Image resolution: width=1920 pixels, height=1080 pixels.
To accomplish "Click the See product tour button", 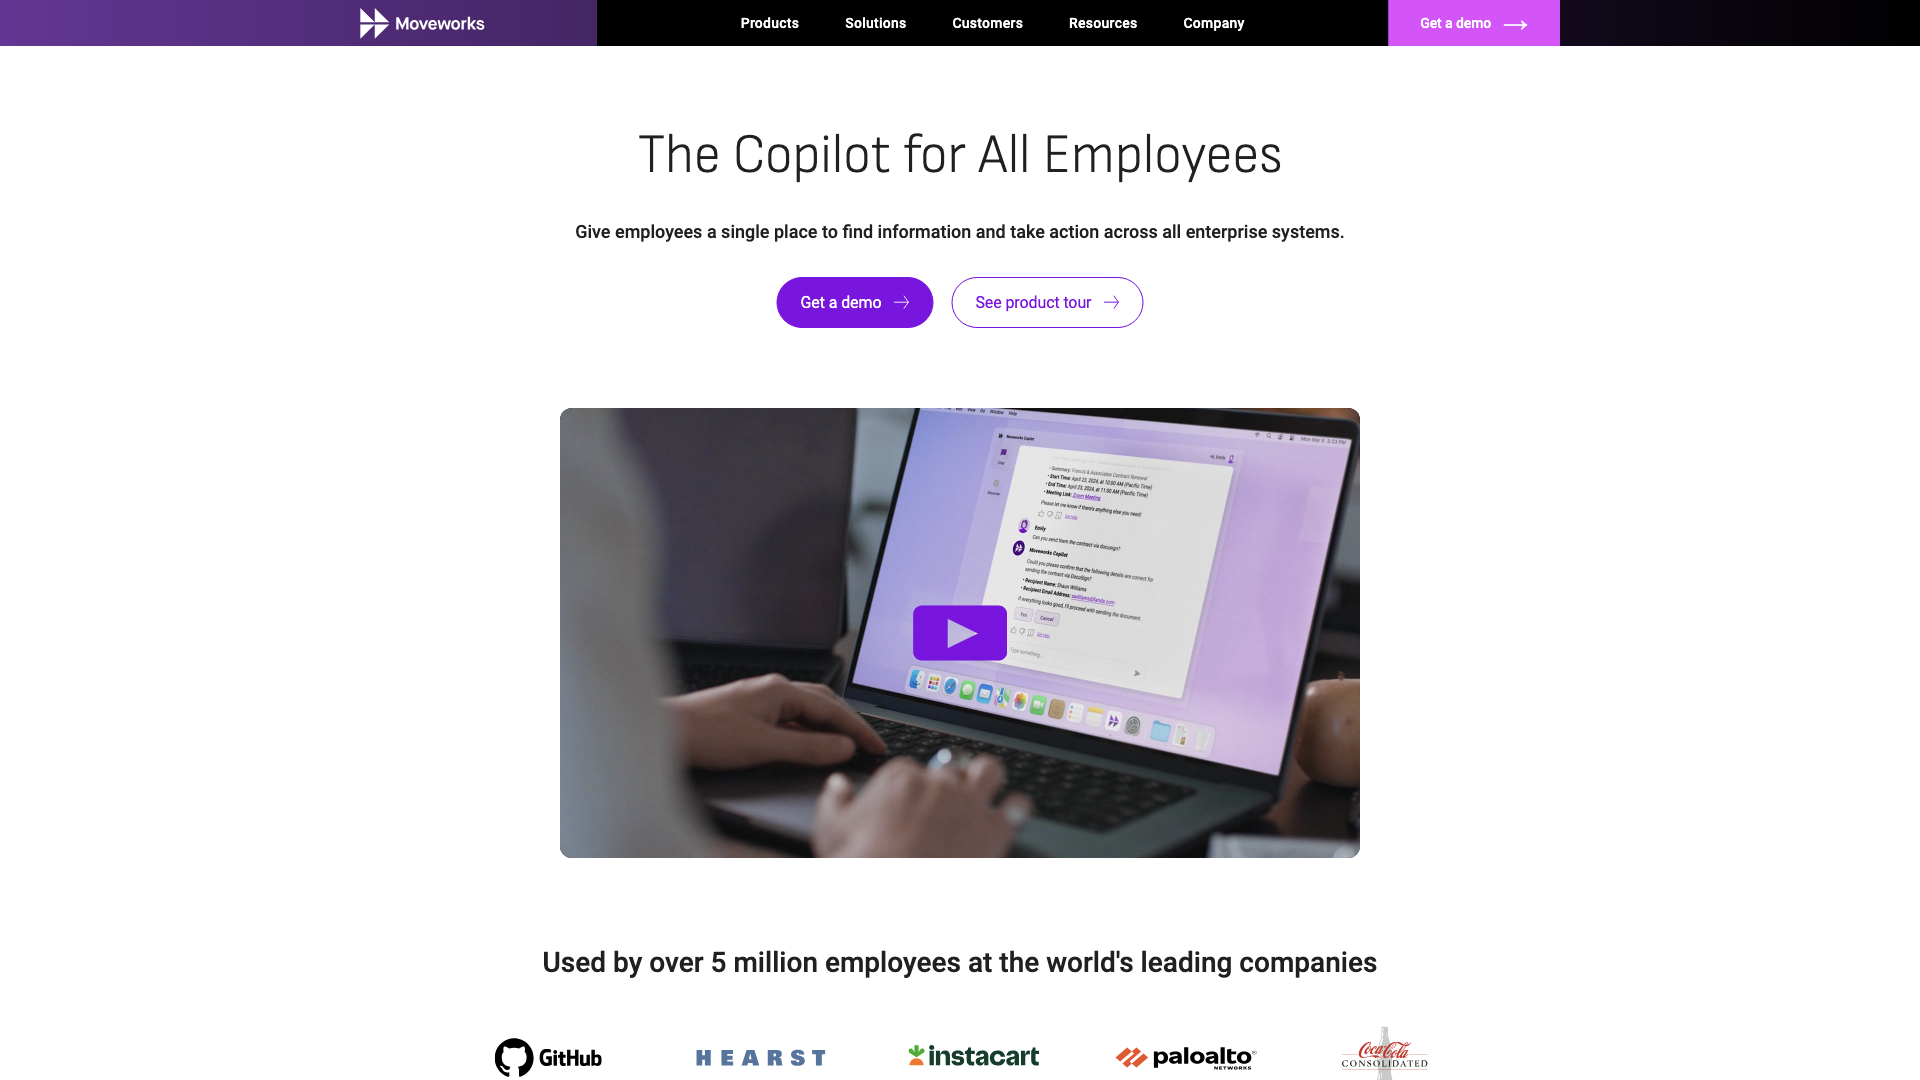I will point(1046,302).
